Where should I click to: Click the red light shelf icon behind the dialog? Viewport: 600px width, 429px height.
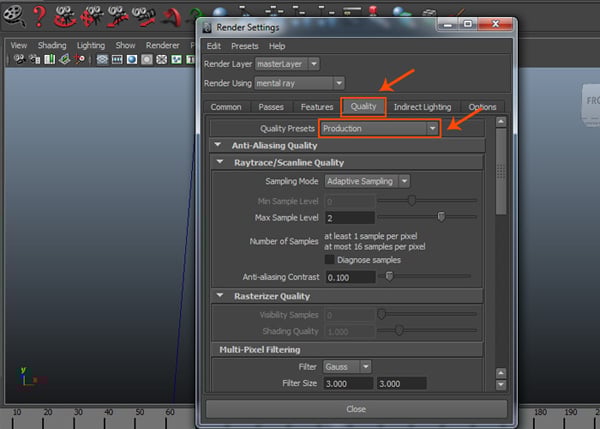click(x=373, y=11)
